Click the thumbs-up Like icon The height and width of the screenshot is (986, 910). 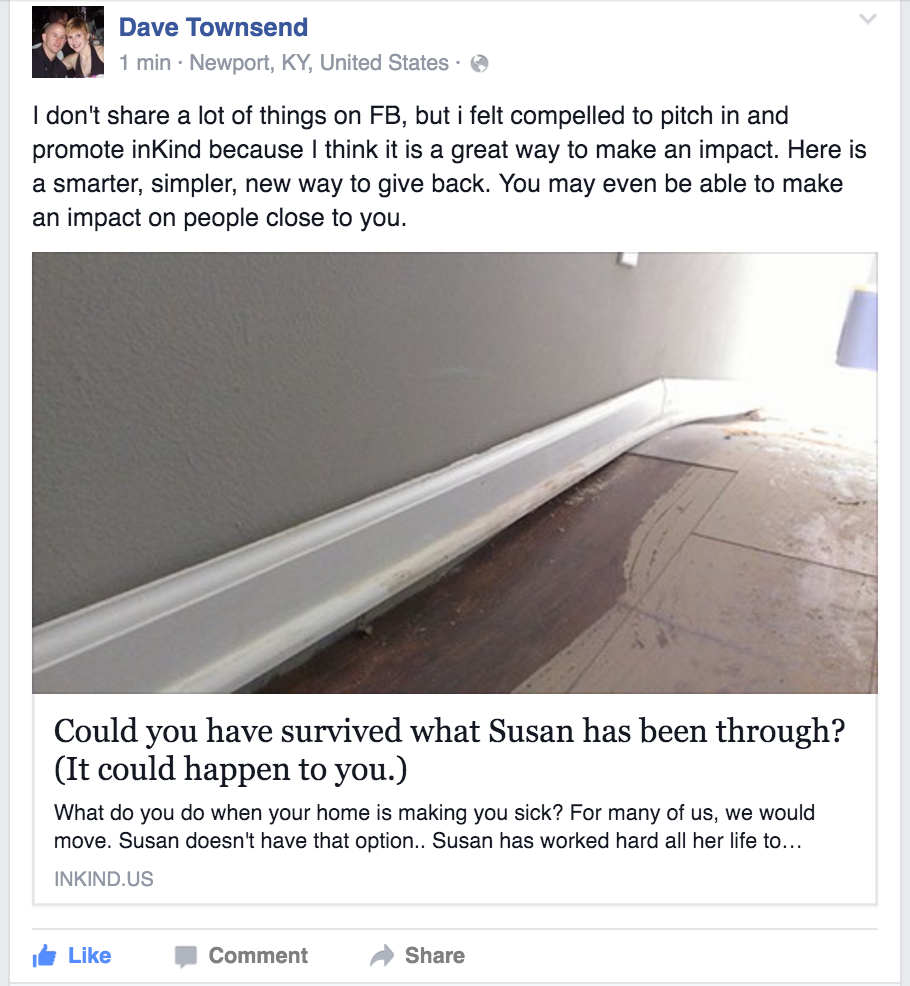[45, 956]
